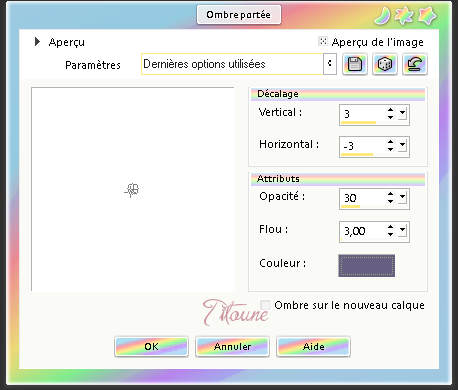The width and height of the screenshot is (458, 390).
Task: Click inside the Vertical value field
Action: 363,114
